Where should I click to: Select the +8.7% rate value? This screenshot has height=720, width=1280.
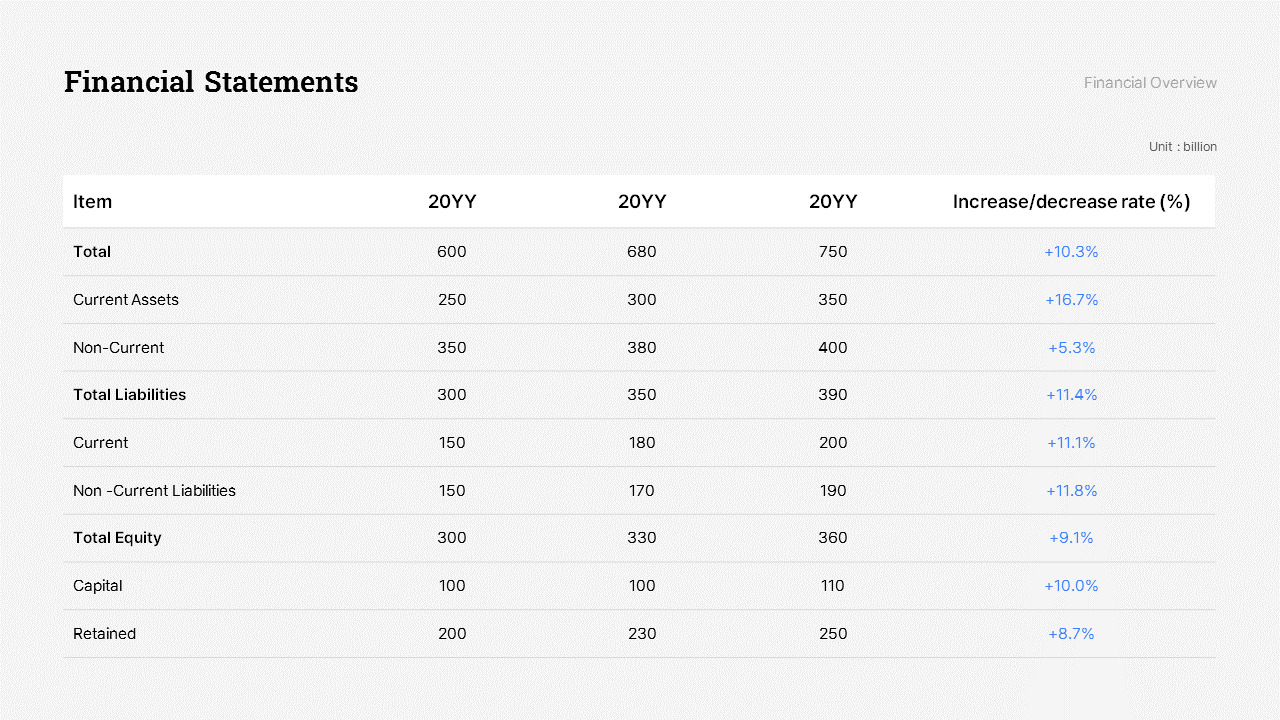[1071, 634]
